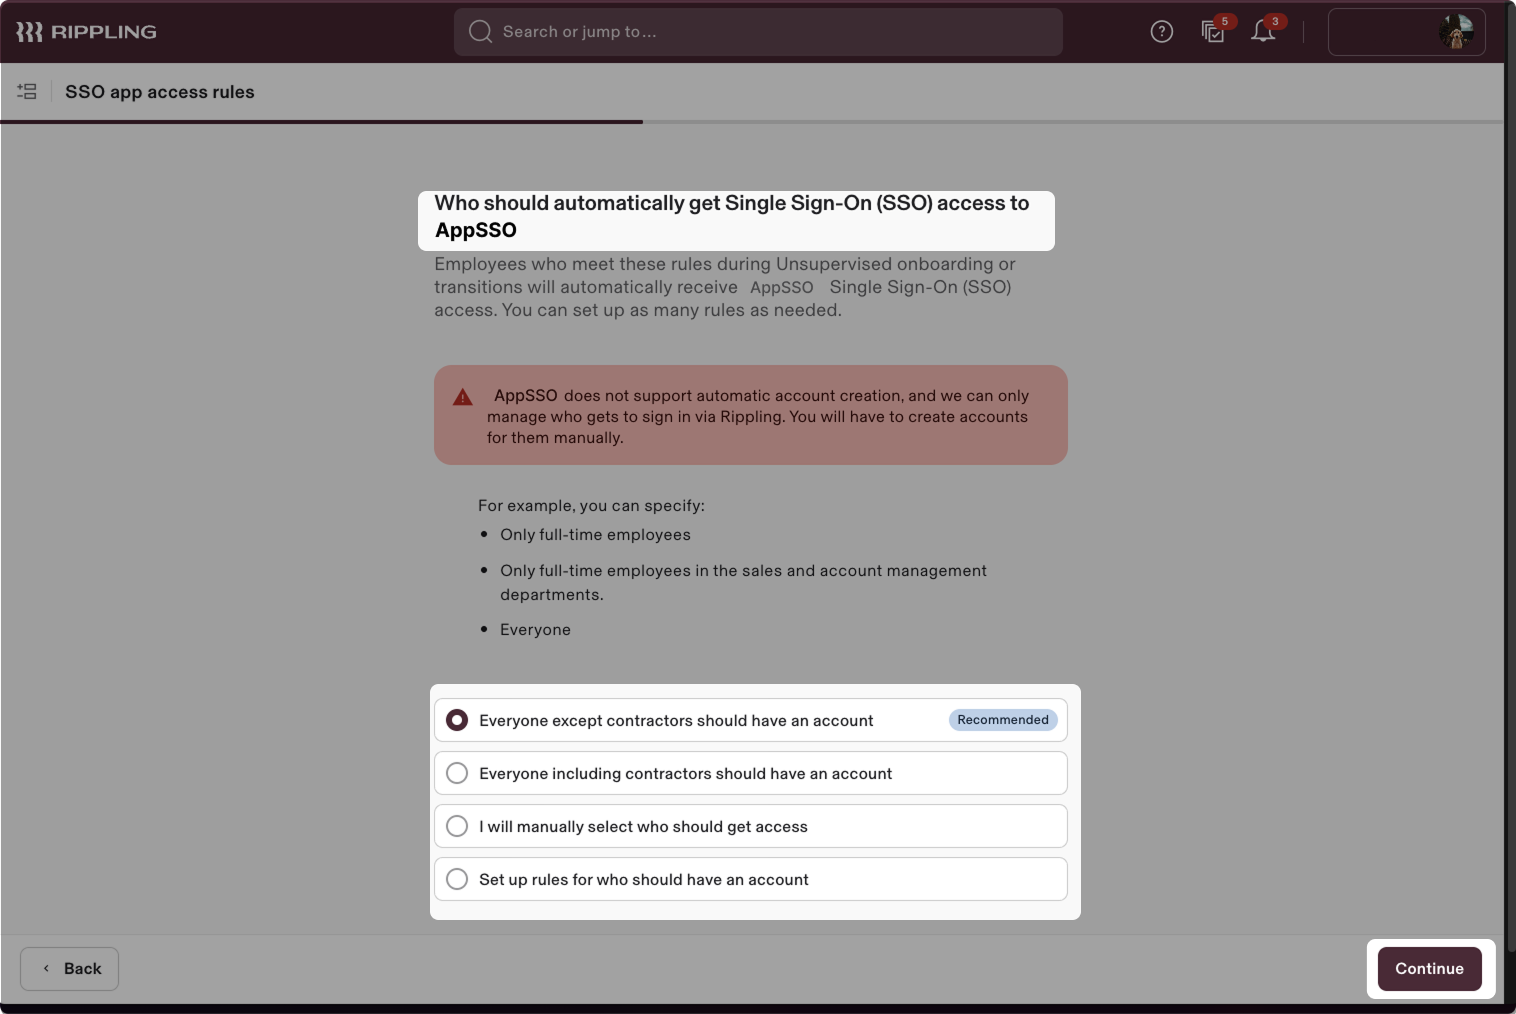Toggle the navigation sidebar menu icon
The image size is (1516, 1014).
tap(27, 92)
